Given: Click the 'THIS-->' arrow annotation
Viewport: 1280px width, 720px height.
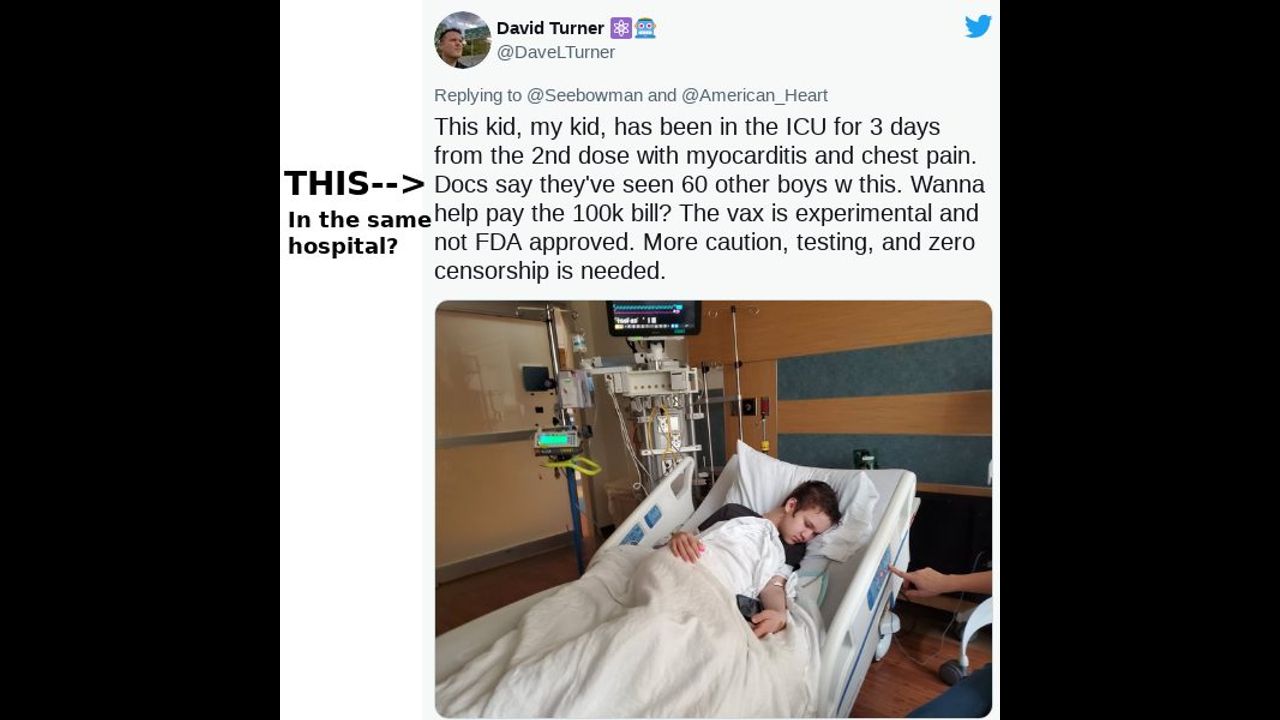Looking at the screenshot, I should pyautogui.click(x=354, y=183).
